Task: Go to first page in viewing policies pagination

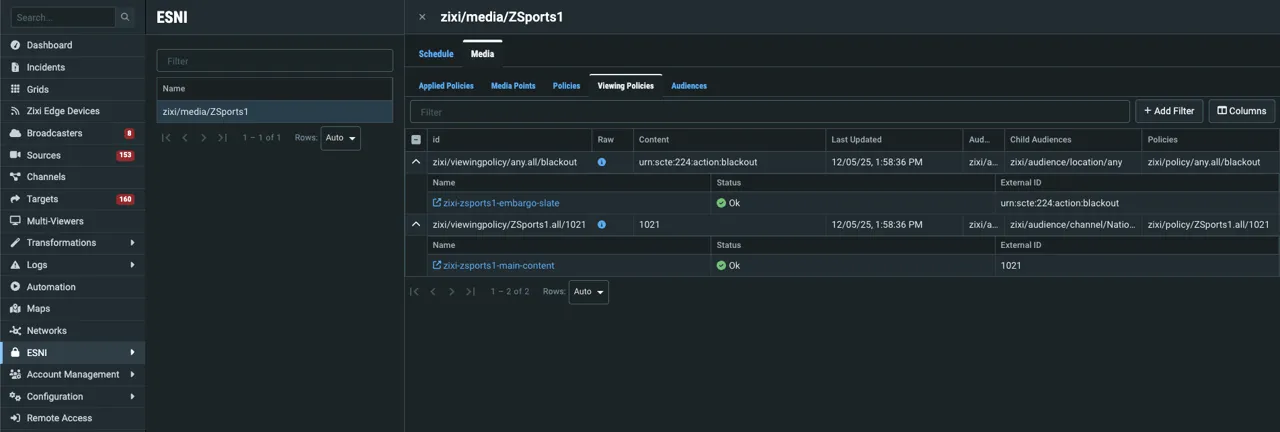Action: [414, 292]
